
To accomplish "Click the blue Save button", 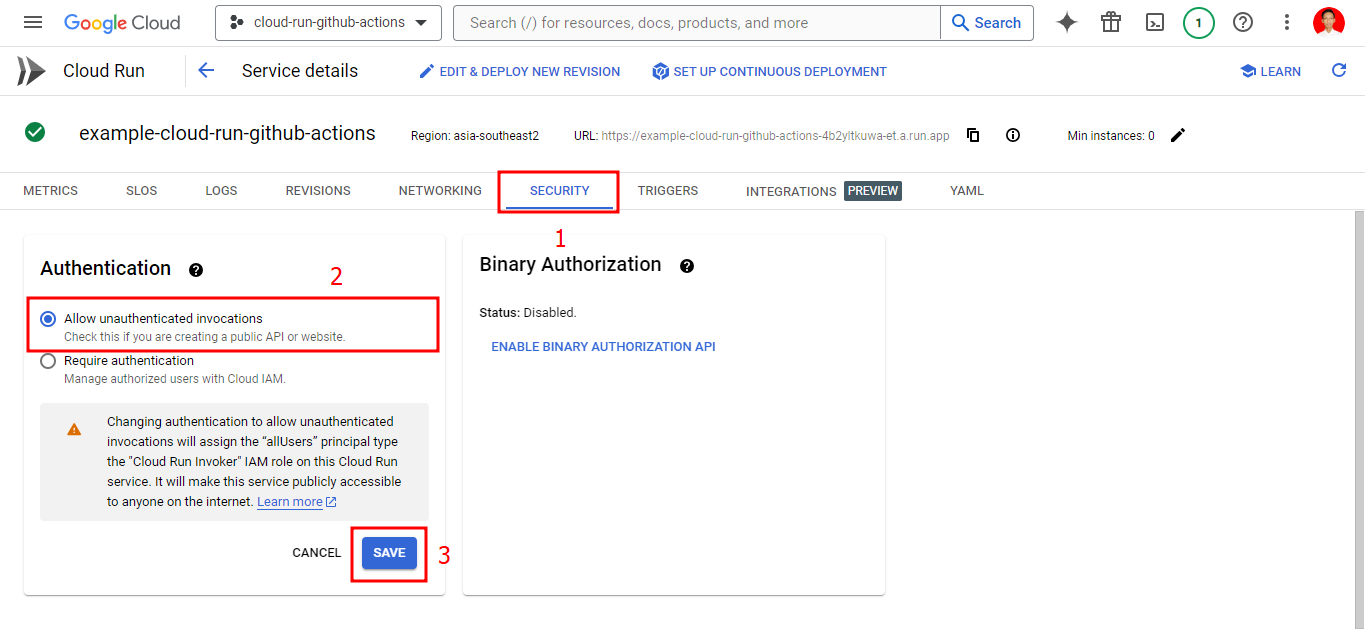I will [x=389, y=553].
